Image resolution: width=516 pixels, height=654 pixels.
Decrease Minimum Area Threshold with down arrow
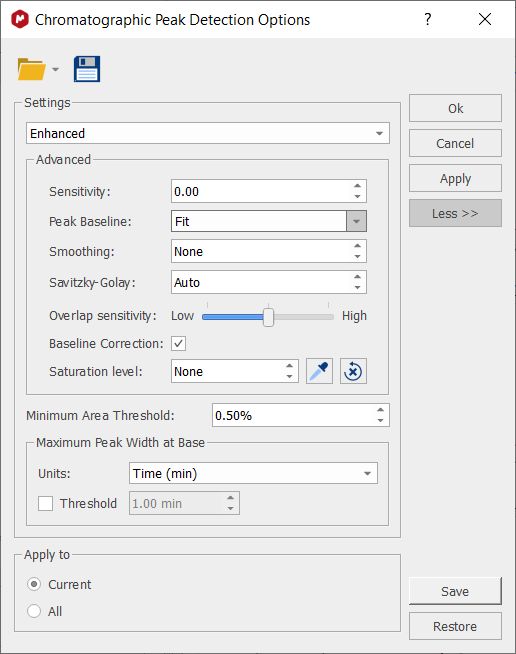380,420
